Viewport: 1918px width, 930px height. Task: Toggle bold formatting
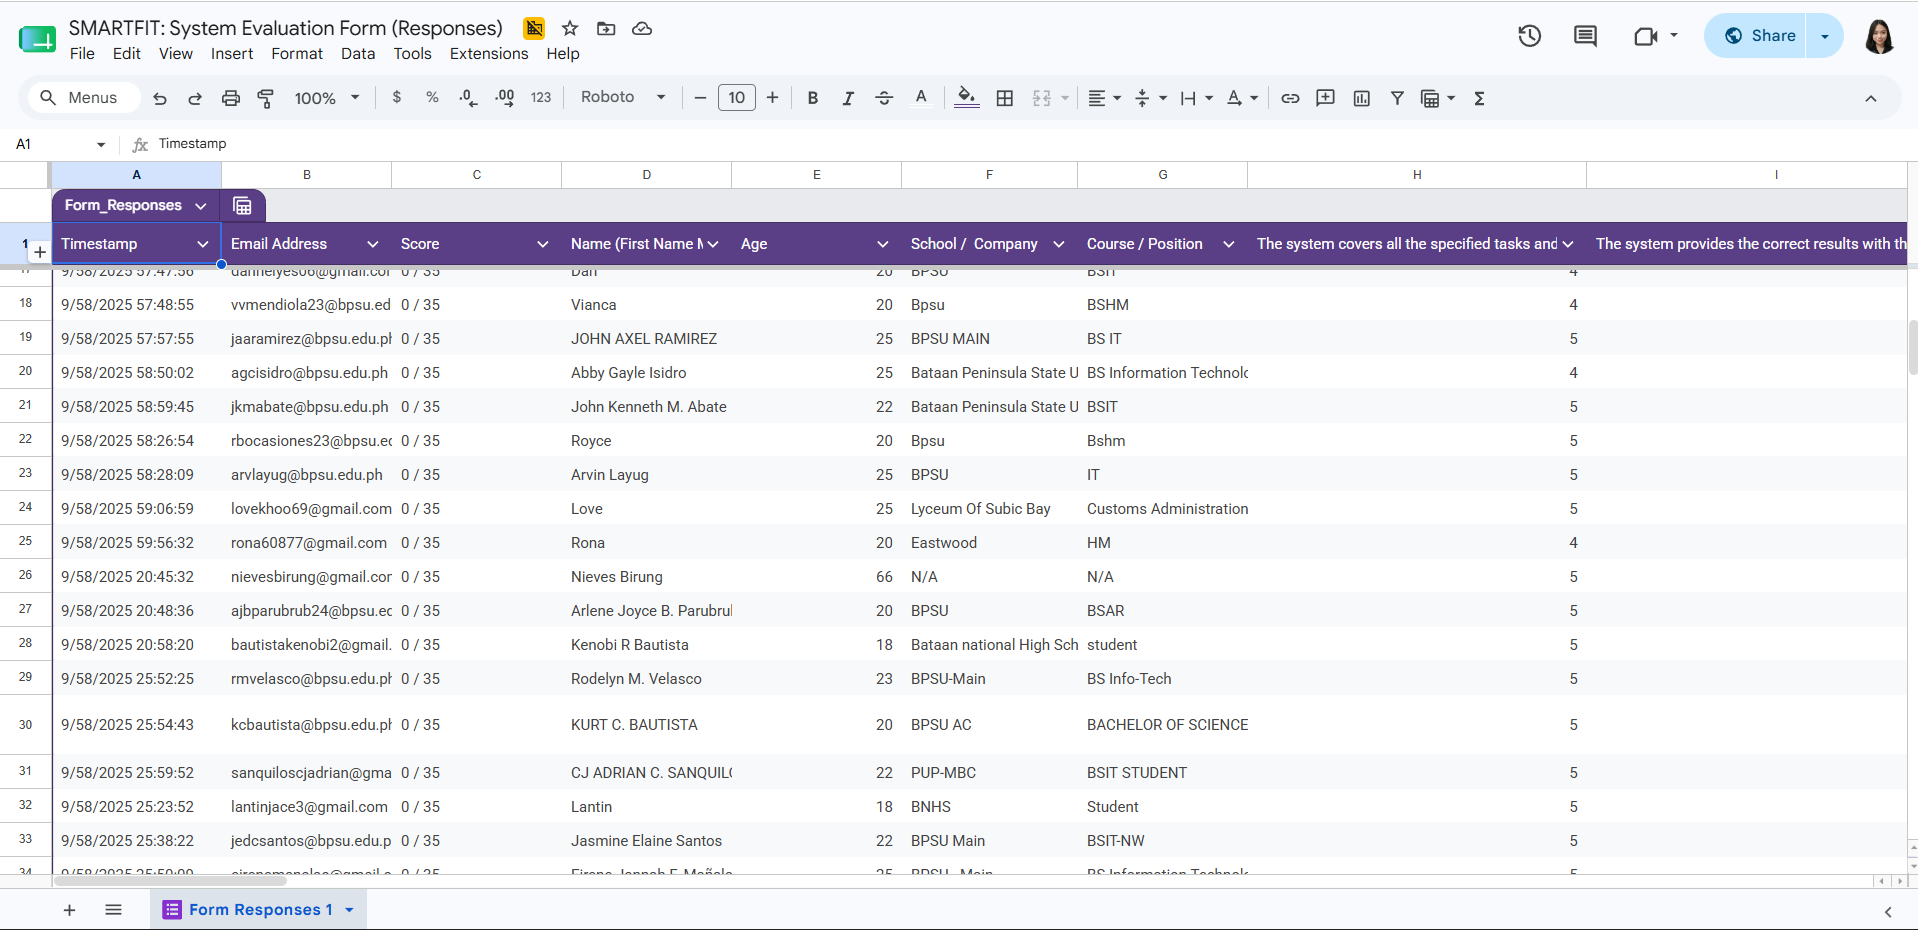[x=812, y=98]
